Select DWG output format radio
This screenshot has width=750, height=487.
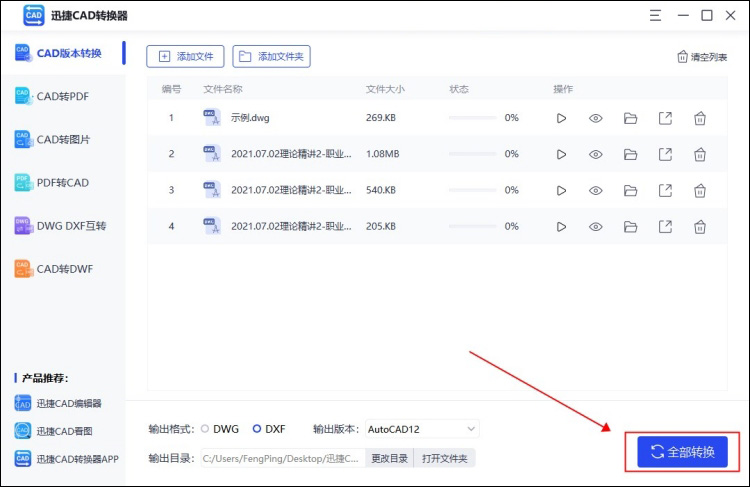coord(205,429)
